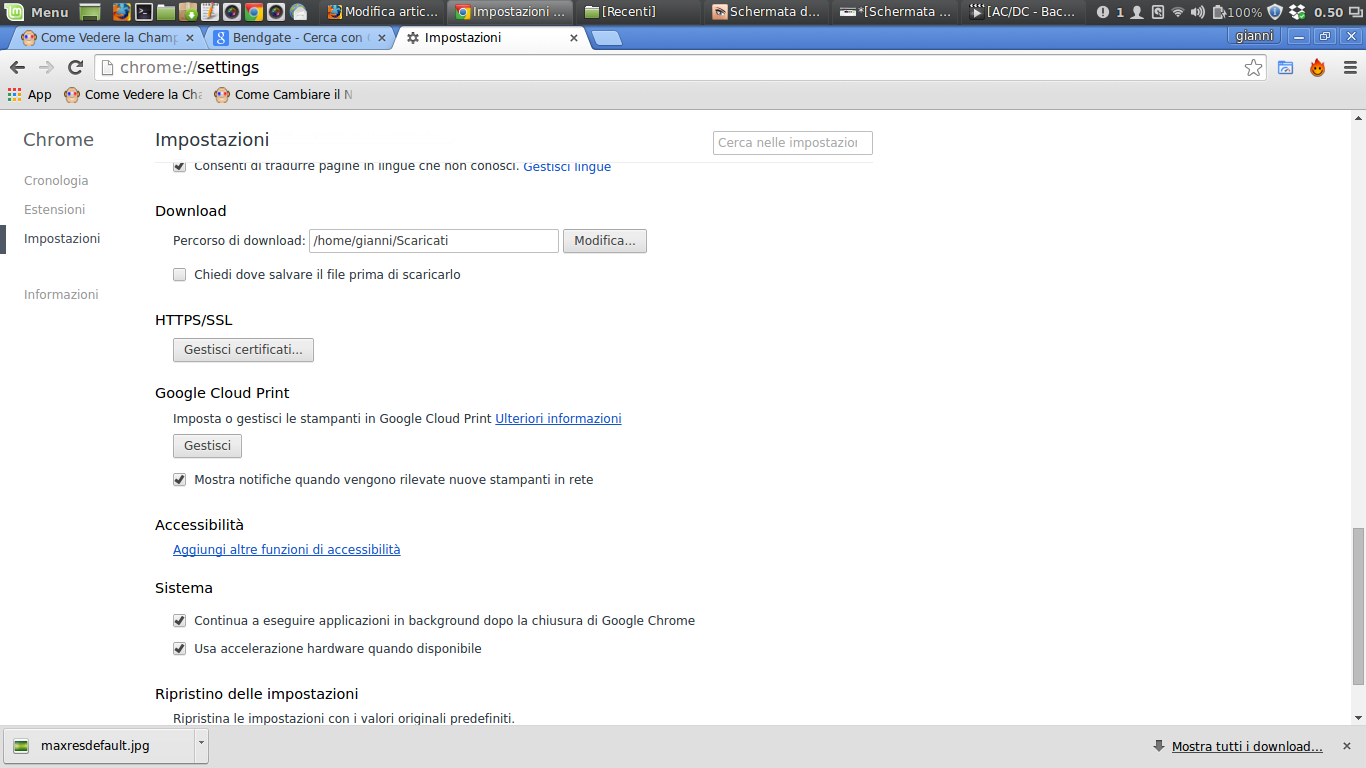Launch the terminal from the panel
This screenshot has width=1366, height=768.
click(x=144, y=12)
